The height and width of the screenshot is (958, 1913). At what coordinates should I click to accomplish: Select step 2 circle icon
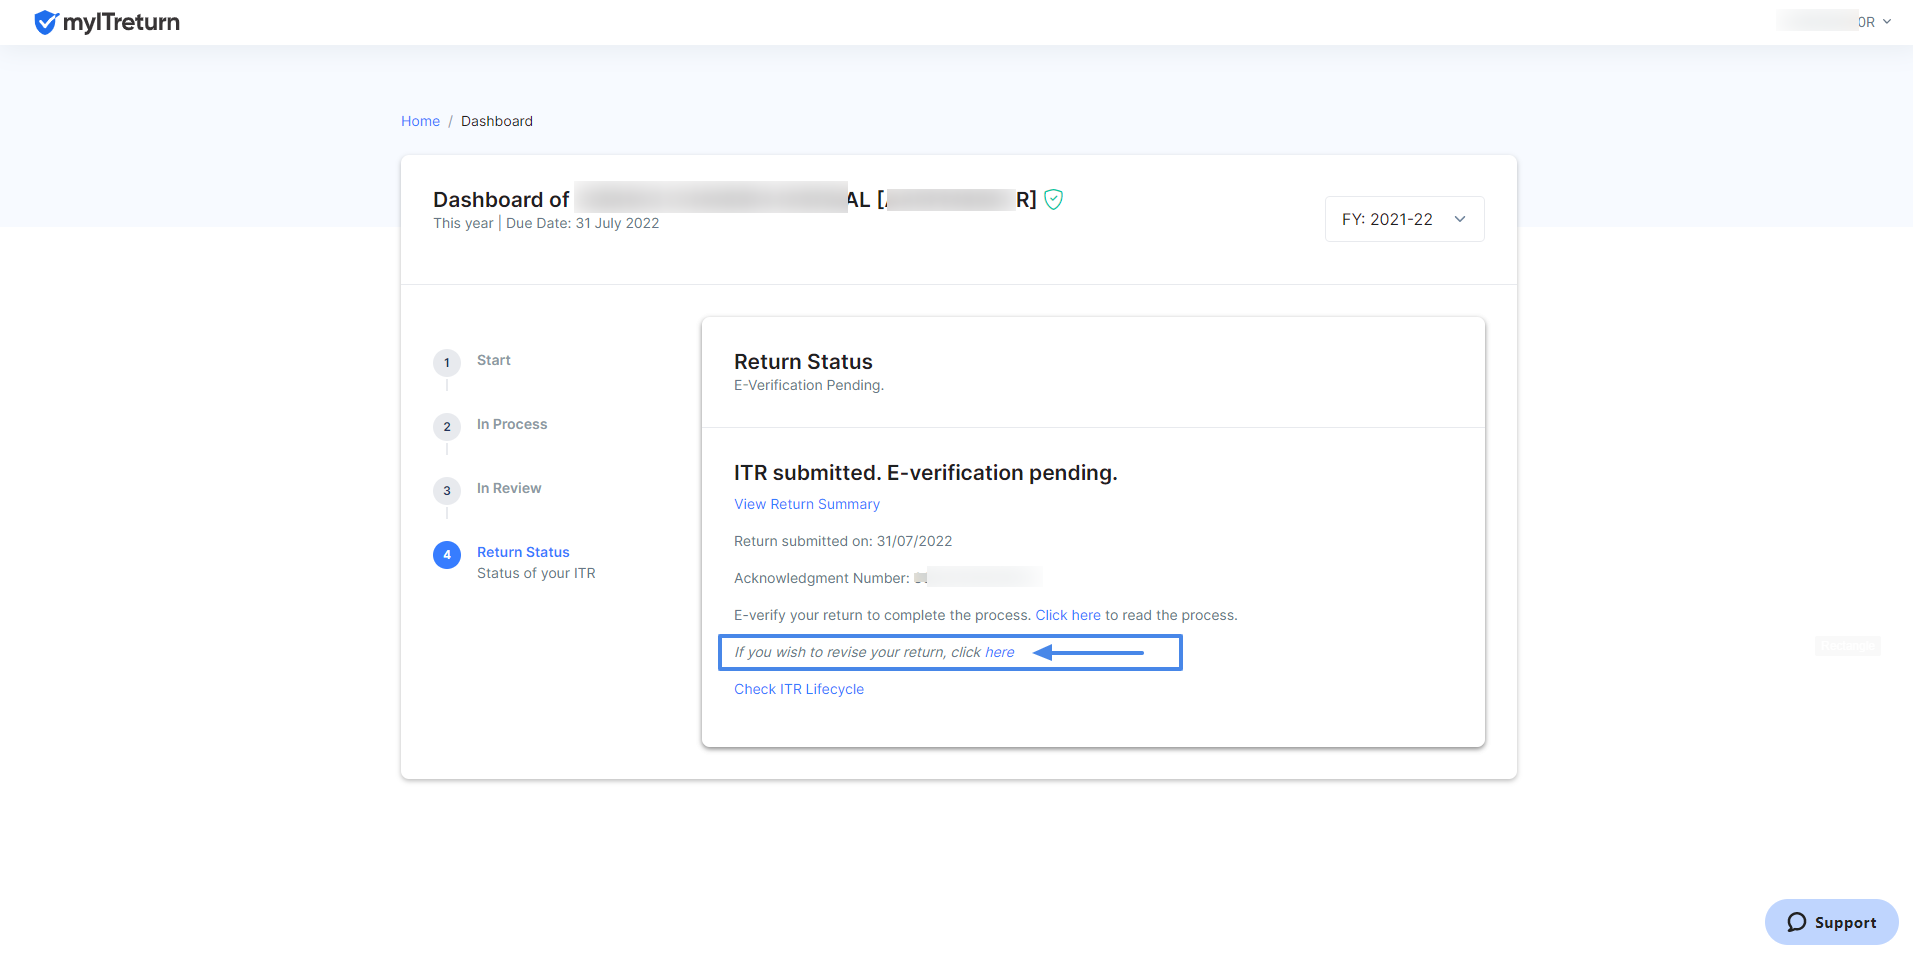pyautogui.click(x=447, y=426)
